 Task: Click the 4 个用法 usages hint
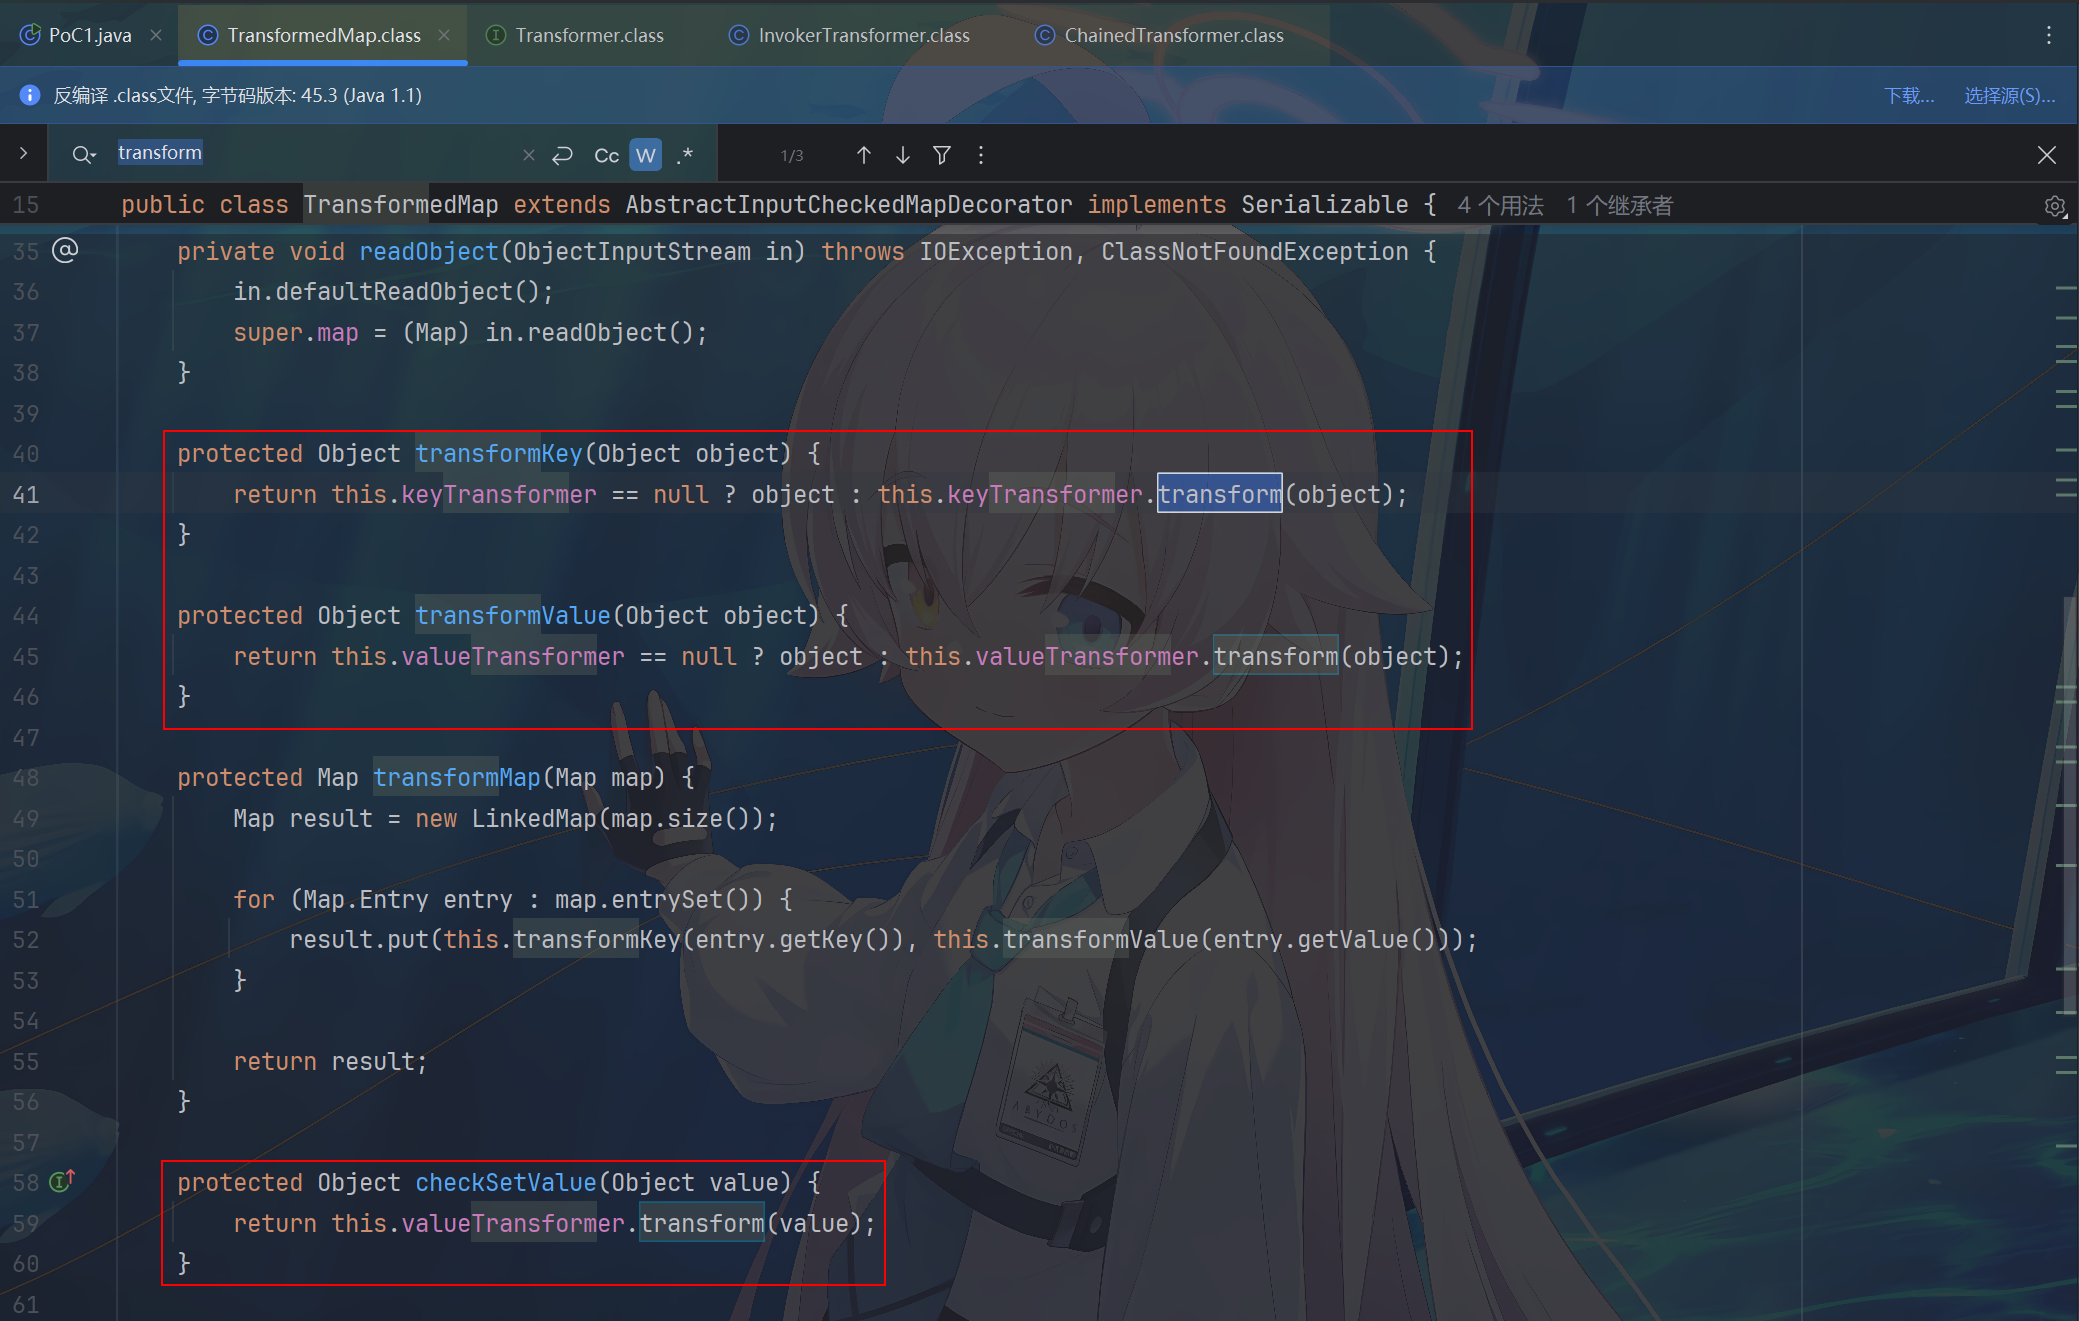[1501, 205]
